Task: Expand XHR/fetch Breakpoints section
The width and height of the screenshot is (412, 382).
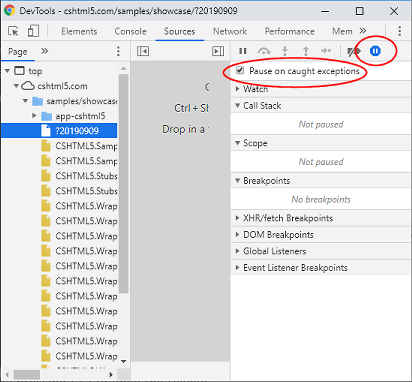Action: (320, 218)
